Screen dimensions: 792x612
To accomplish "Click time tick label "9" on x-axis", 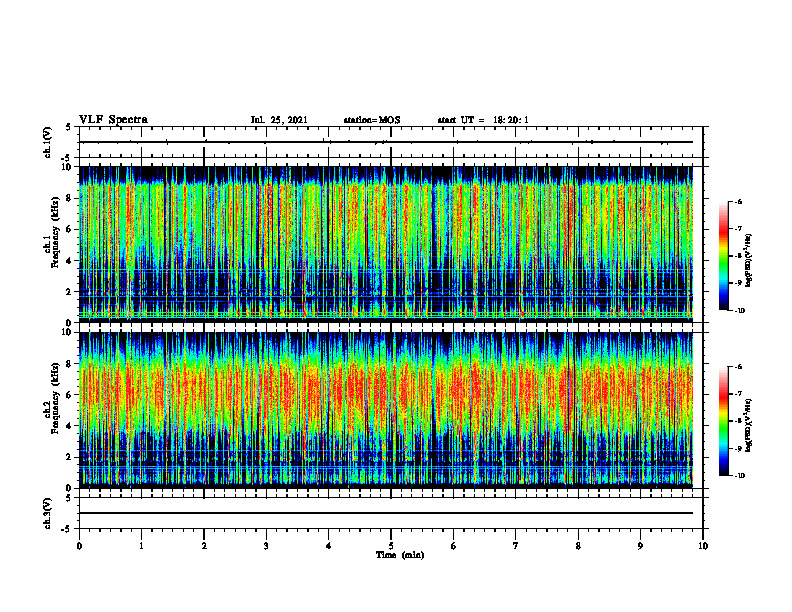I will click(640, 546).
